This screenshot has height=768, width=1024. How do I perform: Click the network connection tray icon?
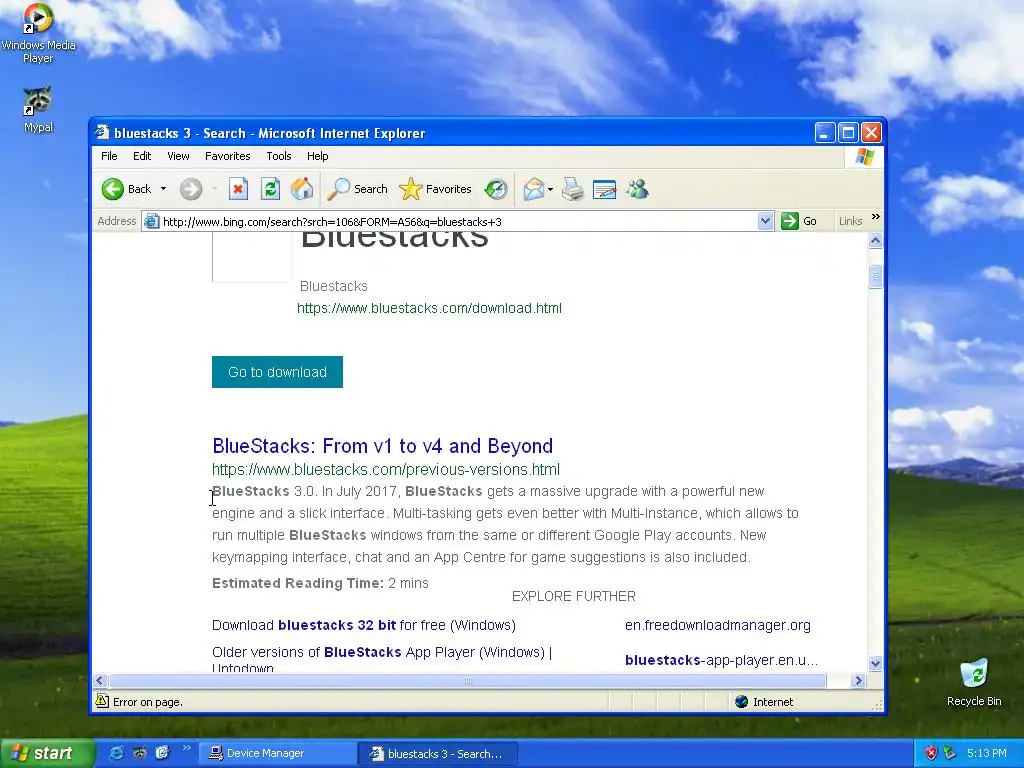[950, 753]
